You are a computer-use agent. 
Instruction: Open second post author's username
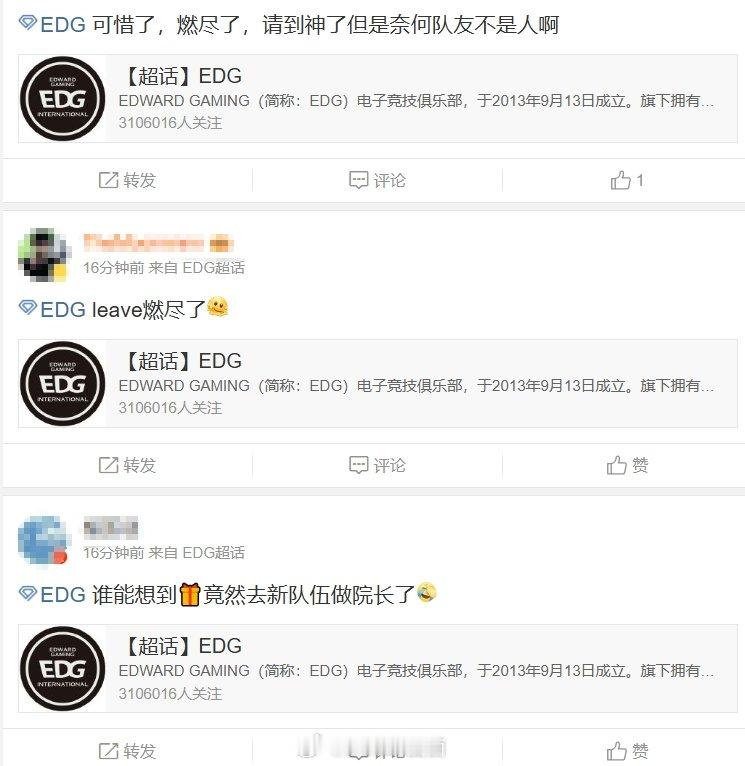[158, 243]
